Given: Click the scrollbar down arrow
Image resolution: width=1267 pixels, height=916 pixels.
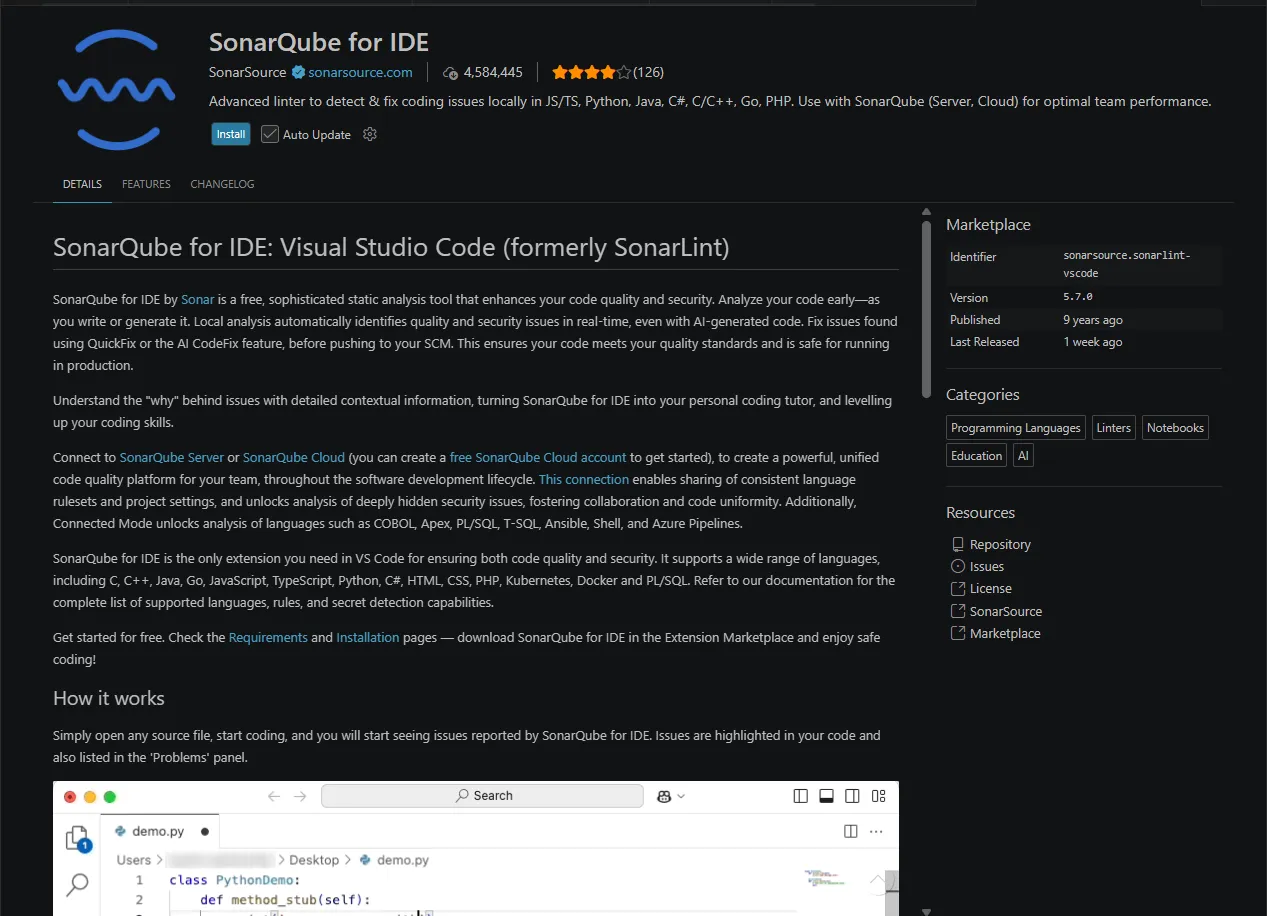Looking at the screenshot, I should (926, 911).
